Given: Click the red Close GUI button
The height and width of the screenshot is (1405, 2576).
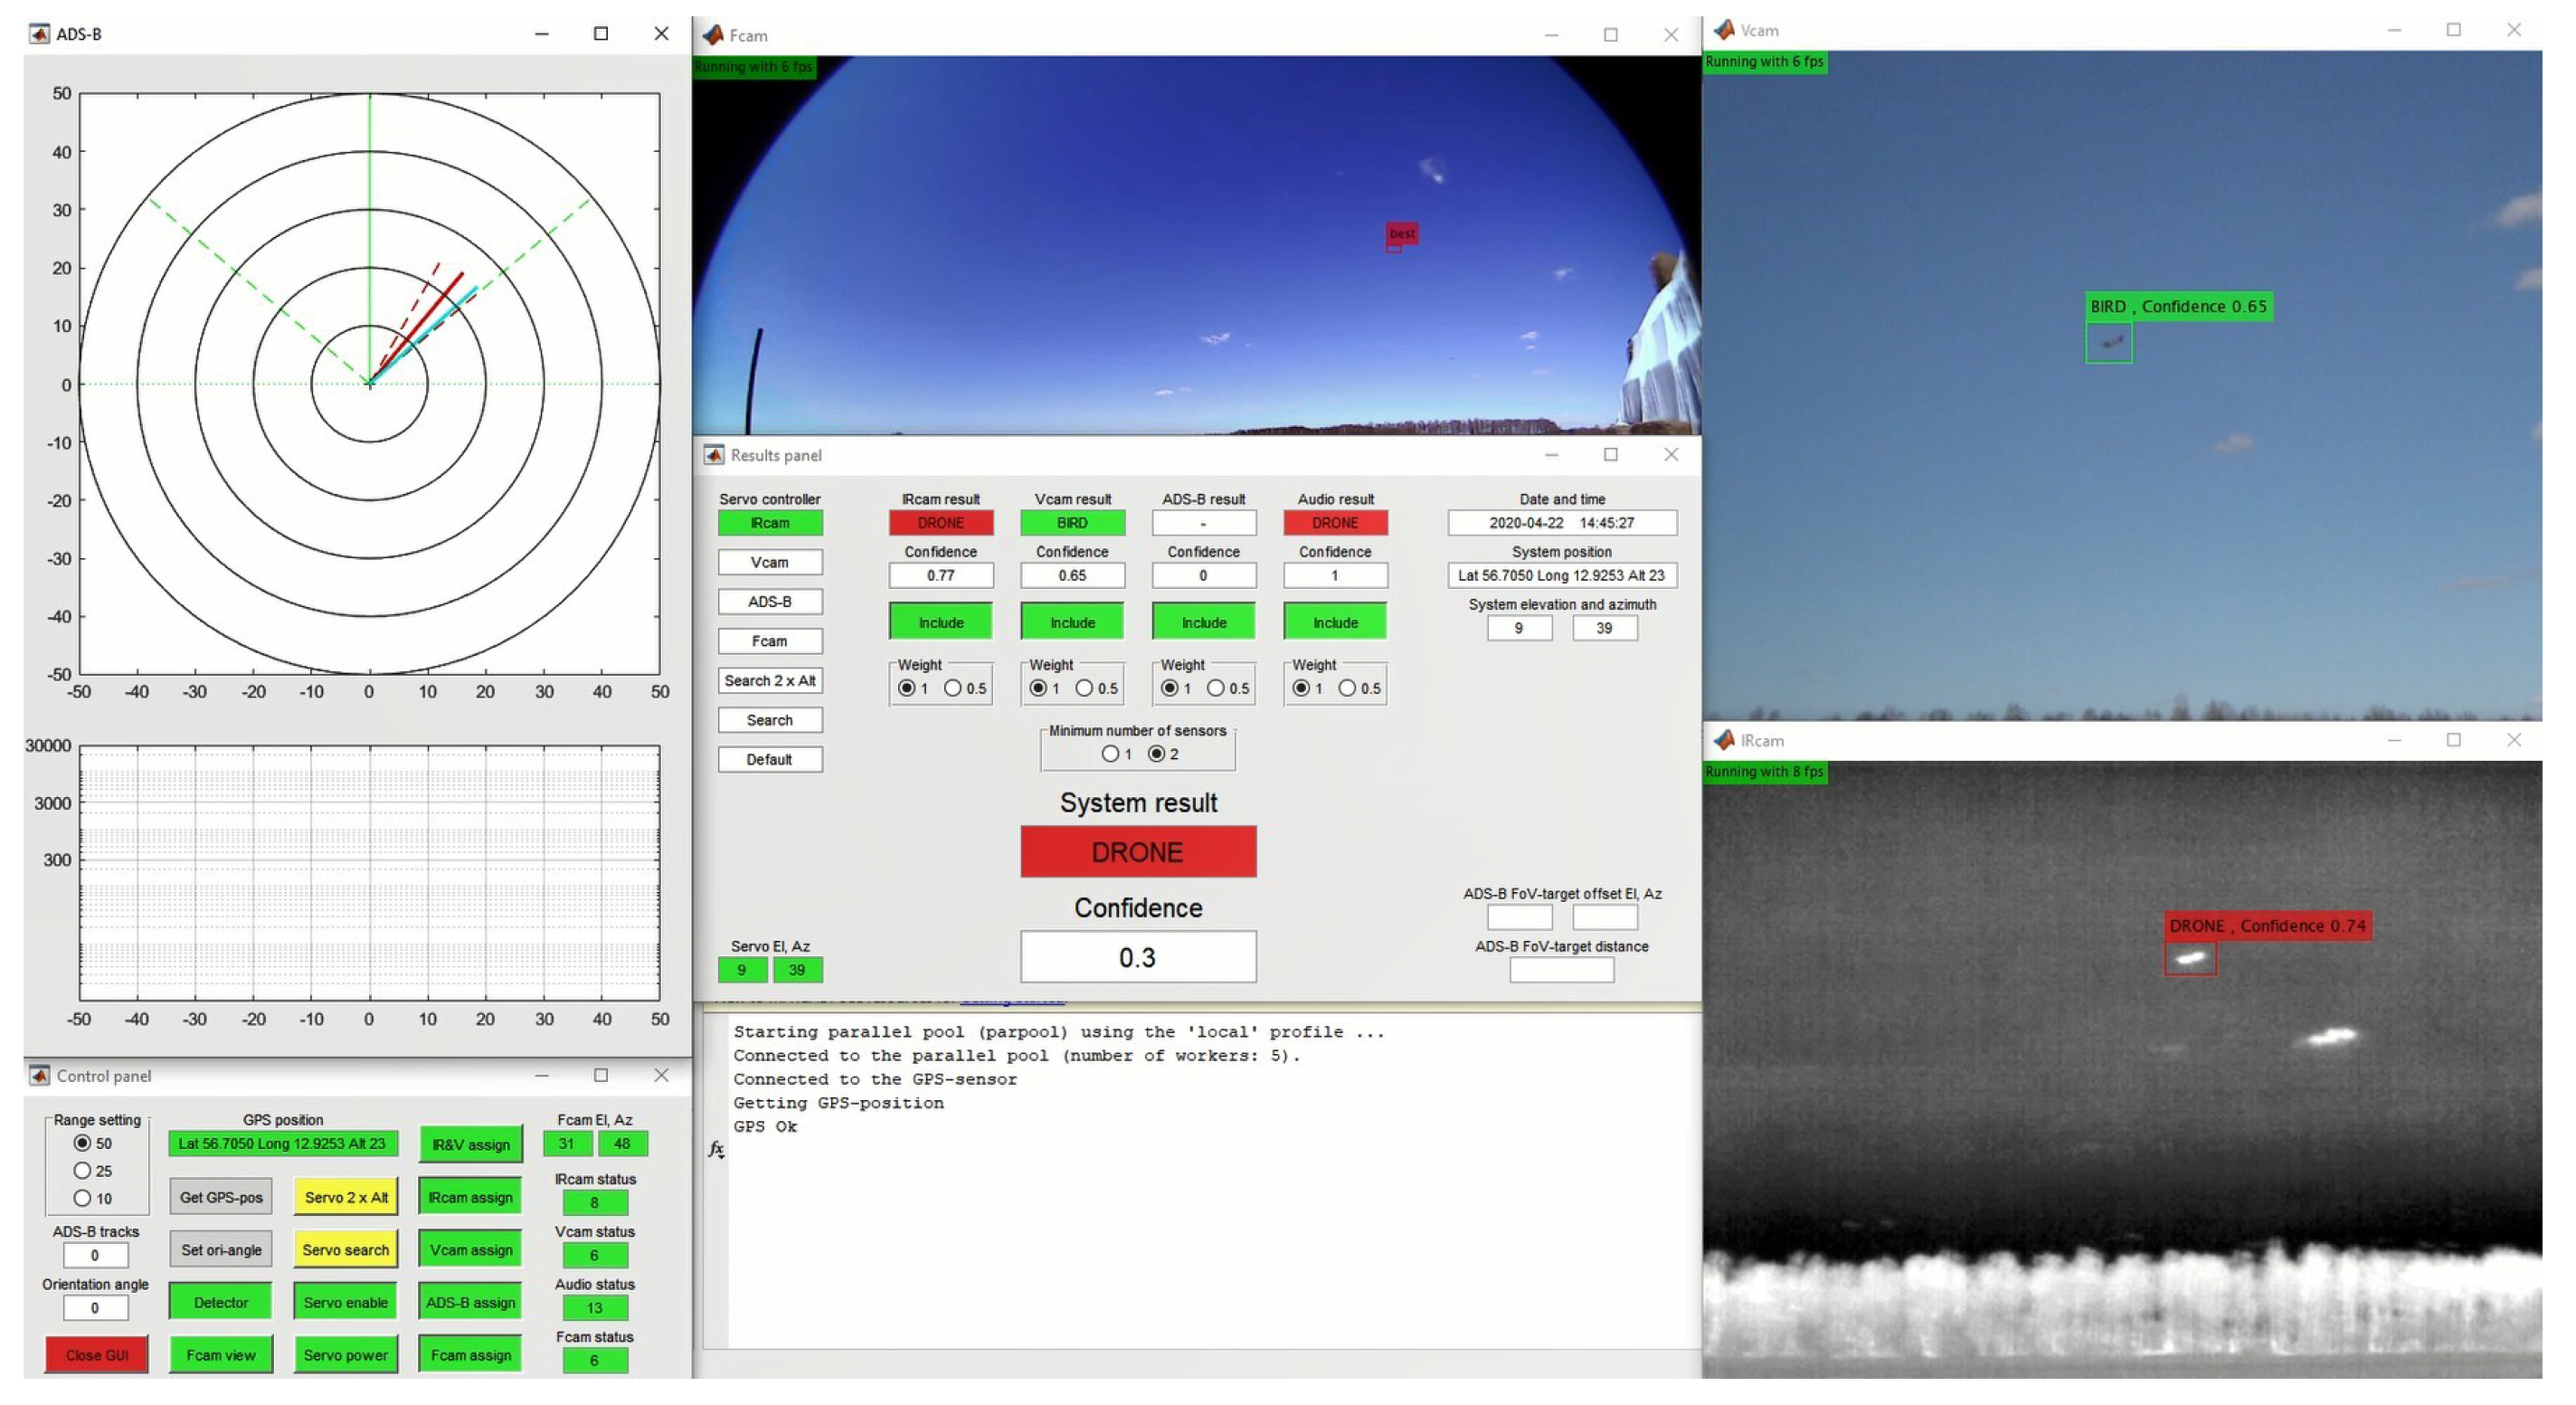Looking at the screenshot, I should 97,1355.
